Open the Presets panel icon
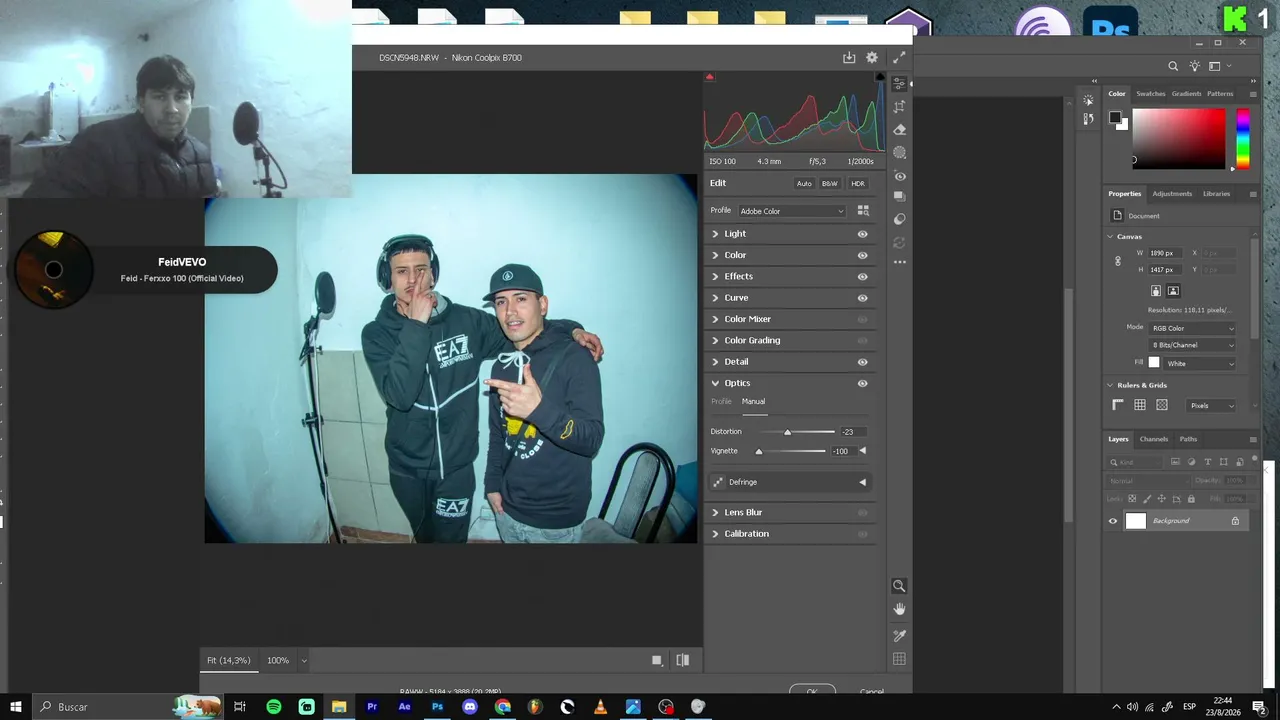This screenshot has height=720, width=1280. click(899, 219)
